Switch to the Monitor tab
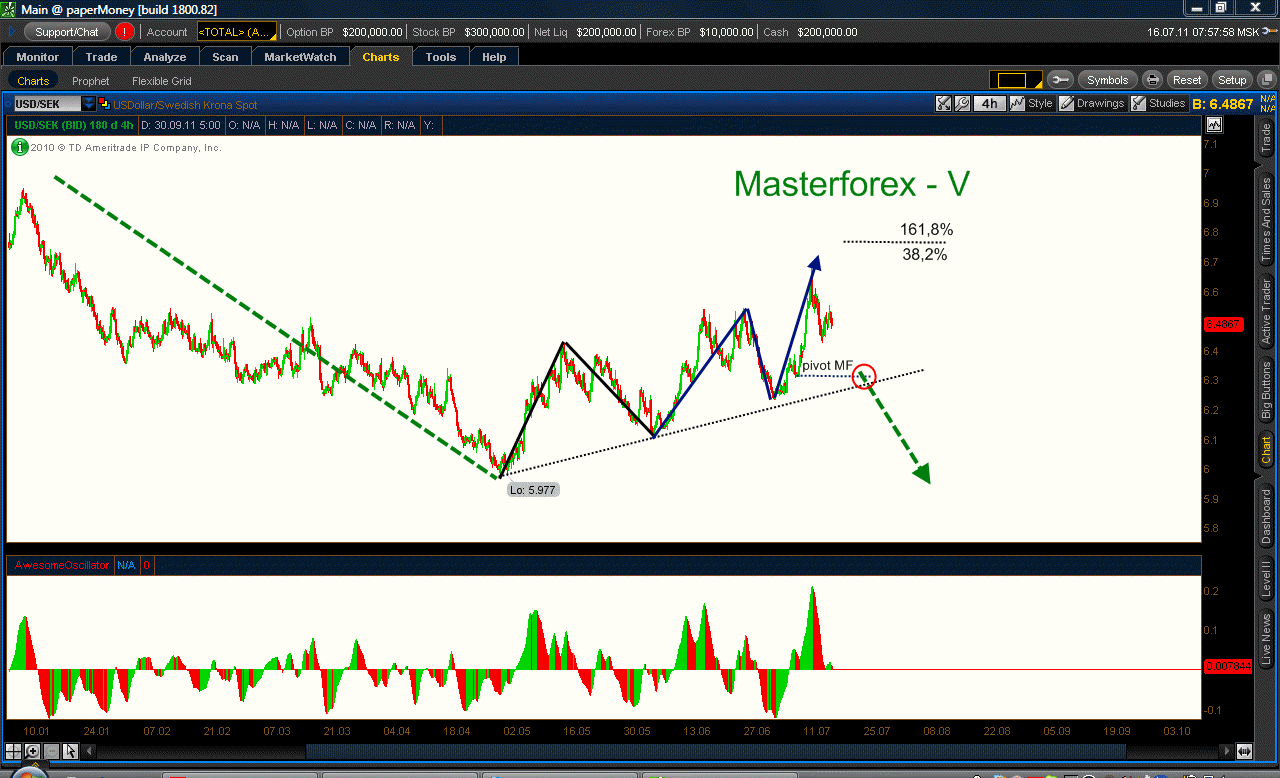The width and height of the screenshot is (1280, 778). [38, 57]
